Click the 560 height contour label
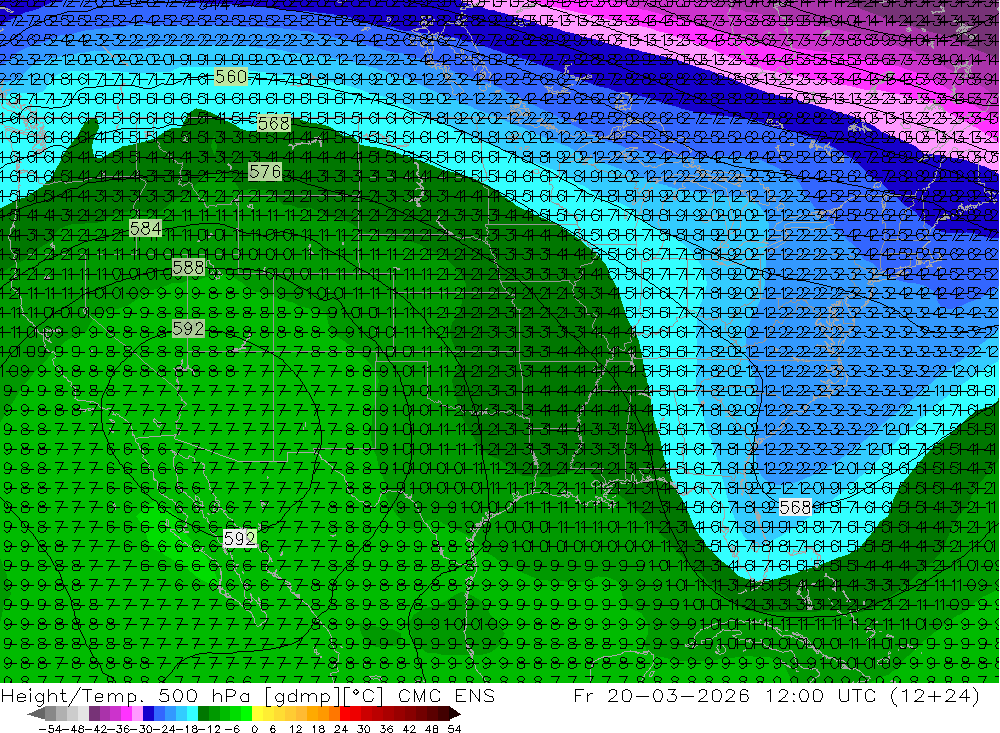This screenshot has width=1000, height=733. click(x=231, y=77)
